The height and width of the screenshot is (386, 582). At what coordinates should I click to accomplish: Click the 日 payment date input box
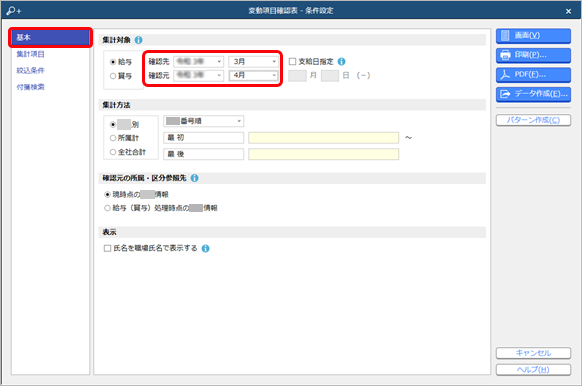coord(330,76)
